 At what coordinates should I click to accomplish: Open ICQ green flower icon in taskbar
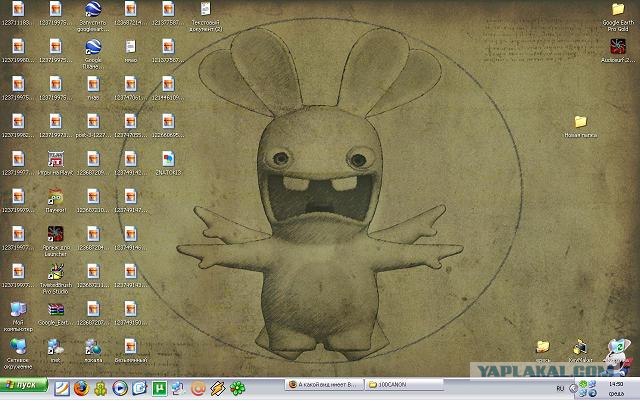click(237, 388)
